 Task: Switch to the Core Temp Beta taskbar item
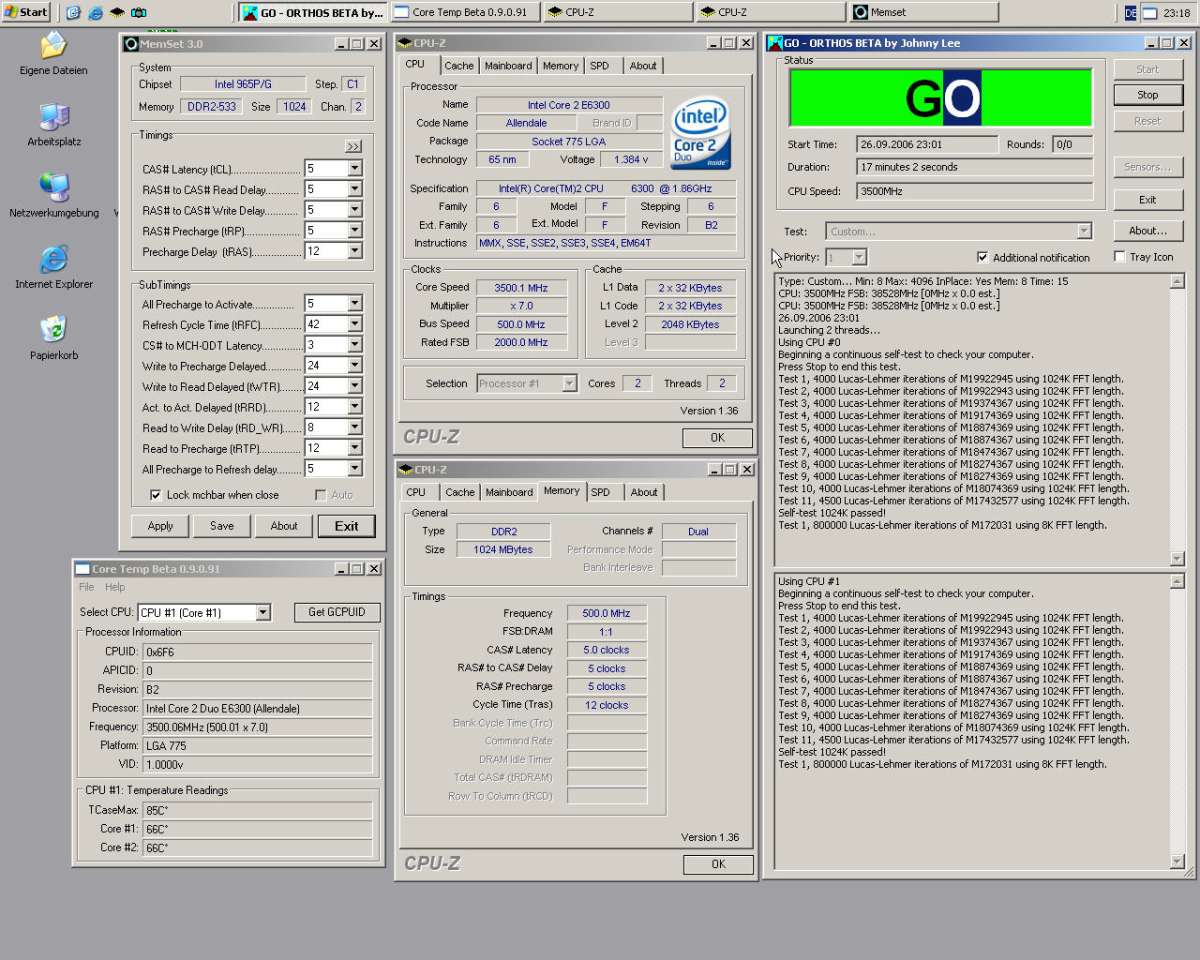tap(465, 12)
